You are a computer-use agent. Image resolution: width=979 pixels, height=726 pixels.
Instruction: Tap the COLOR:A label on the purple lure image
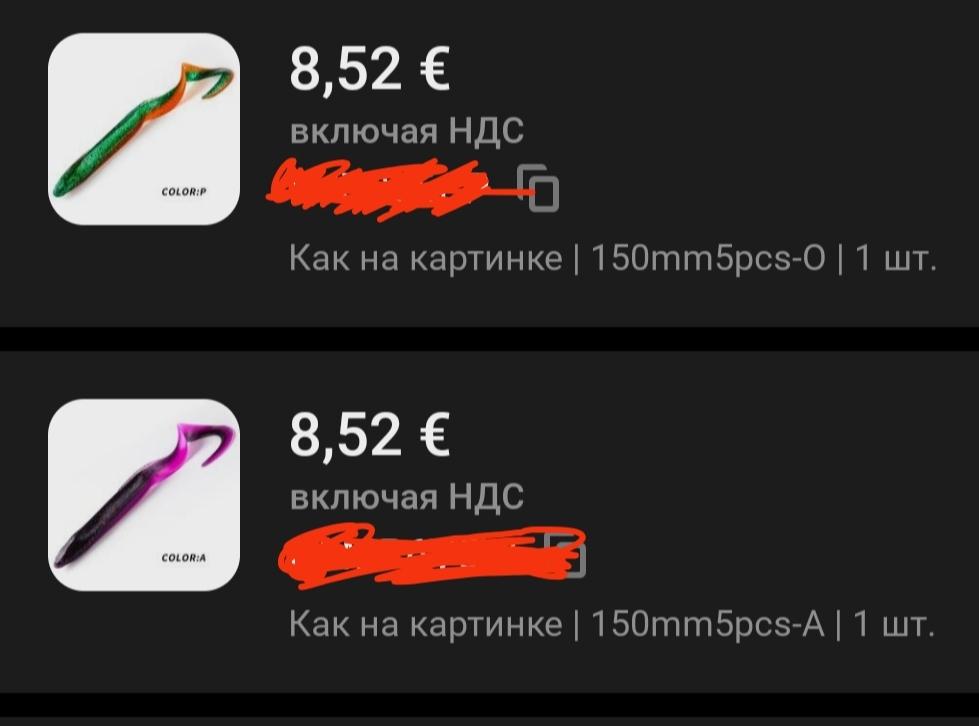184,557
